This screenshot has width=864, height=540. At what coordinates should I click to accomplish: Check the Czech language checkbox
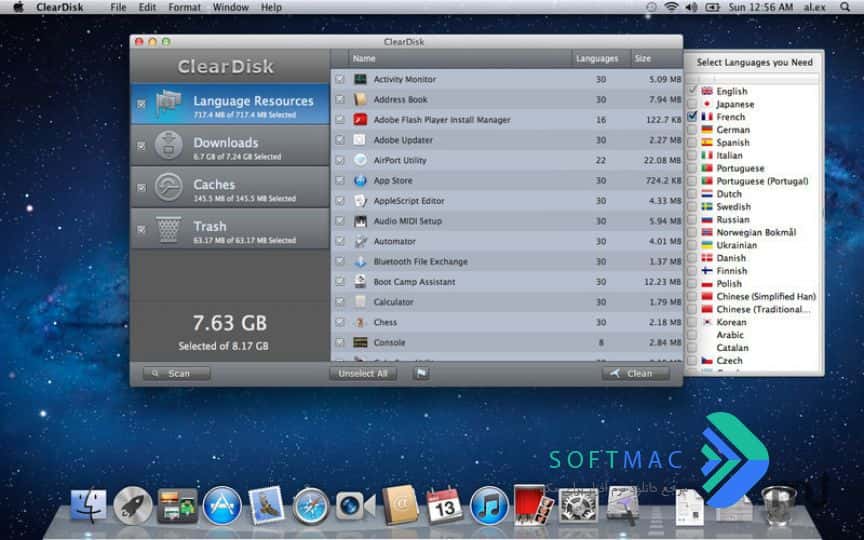(692, 360)
